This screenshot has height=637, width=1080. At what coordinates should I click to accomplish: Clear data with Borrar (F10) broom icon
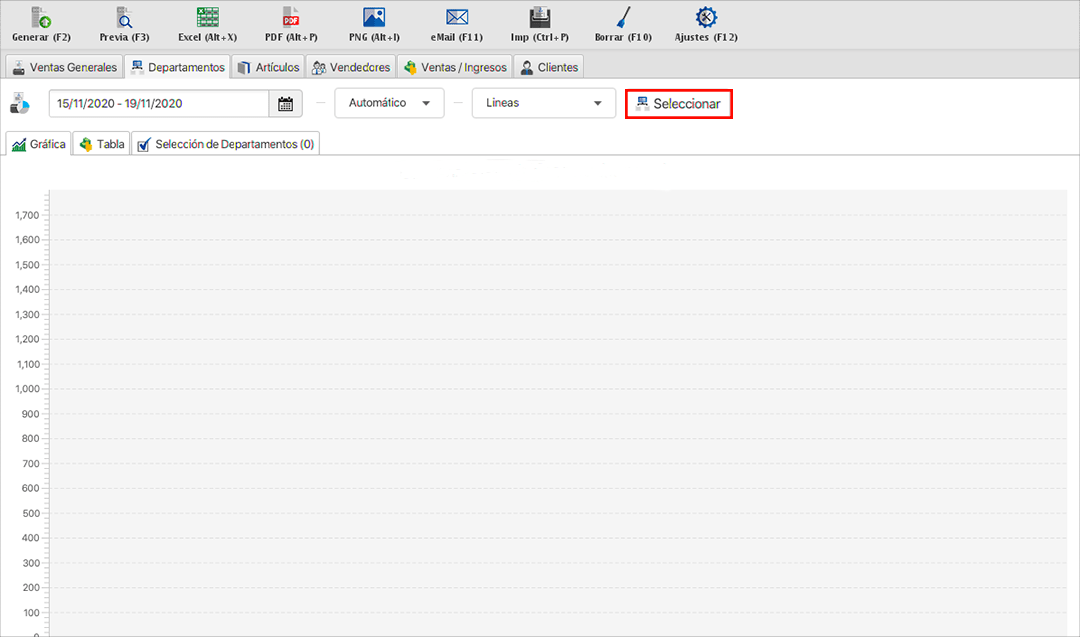click(x=623, y=18)
